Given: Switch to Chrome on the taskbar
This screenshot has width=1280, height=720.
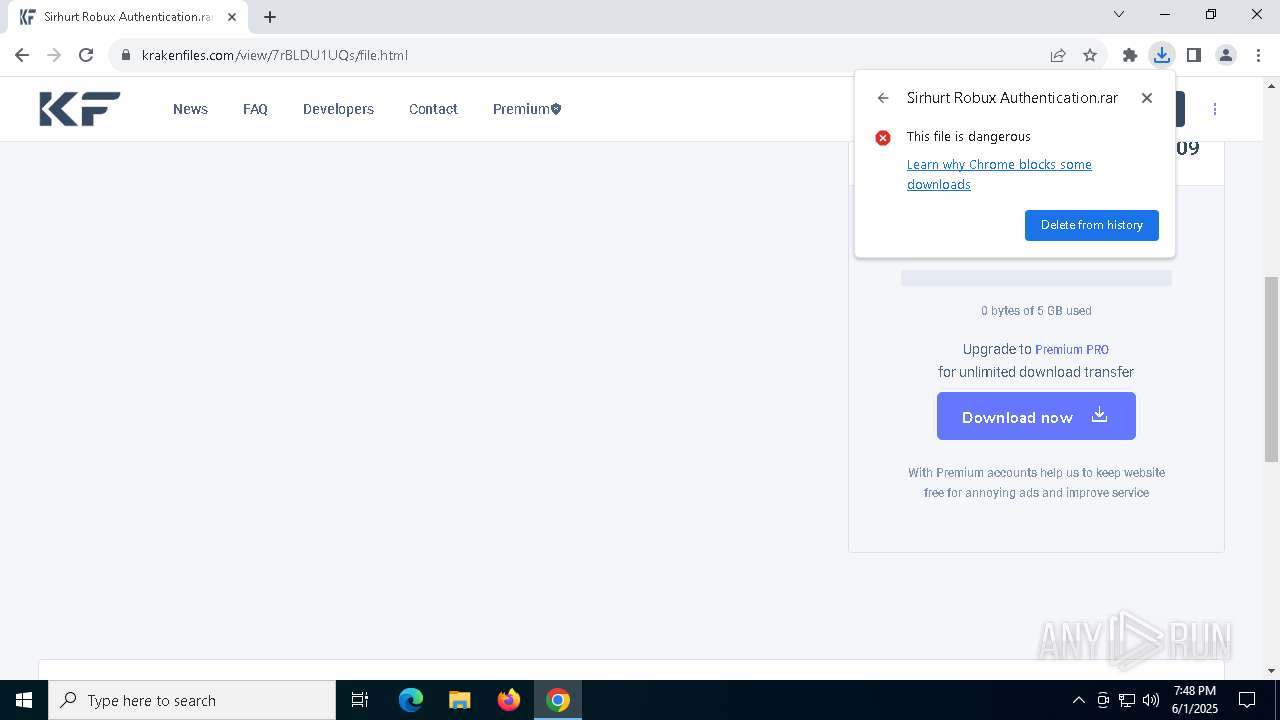Looking at the screenshot, I should (558, 700).
